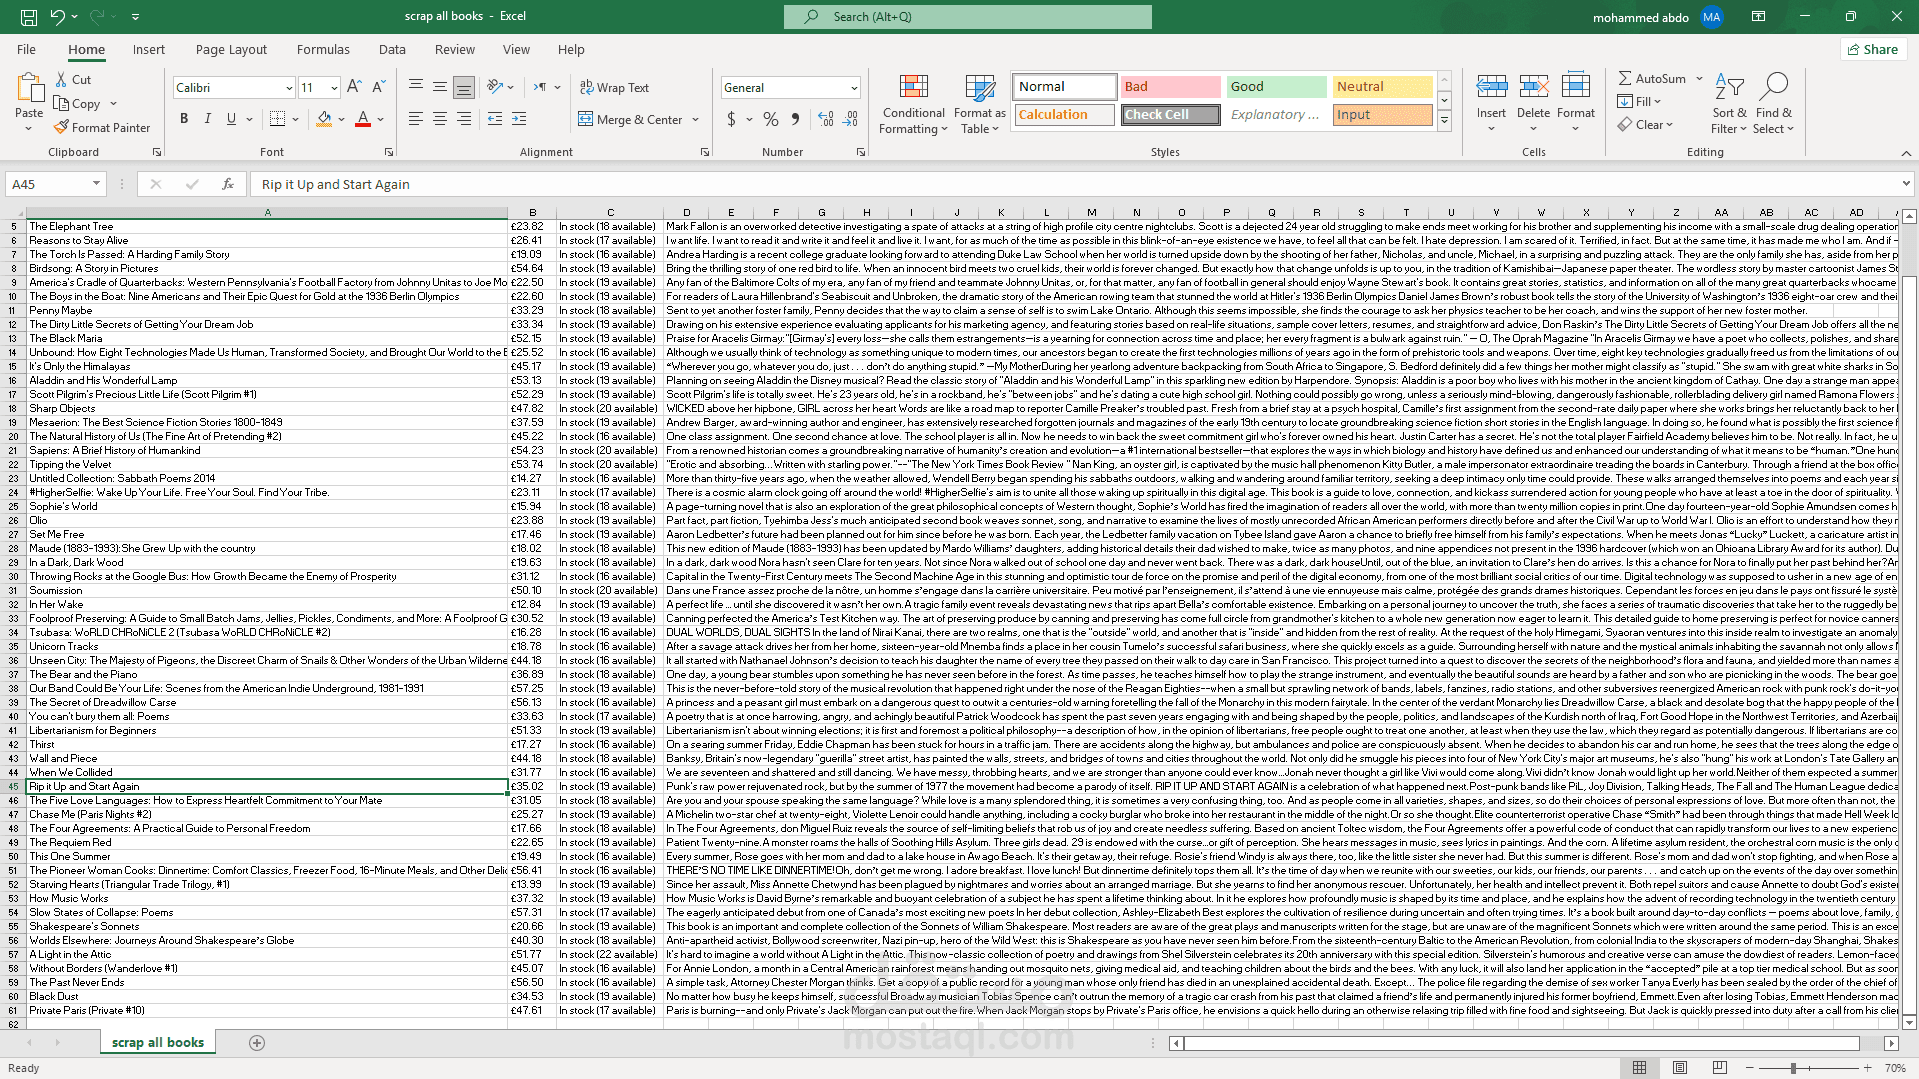Click the Accounting currency format icon
This screenshot has height=1079, width=1919.
[x=732, y=119]
